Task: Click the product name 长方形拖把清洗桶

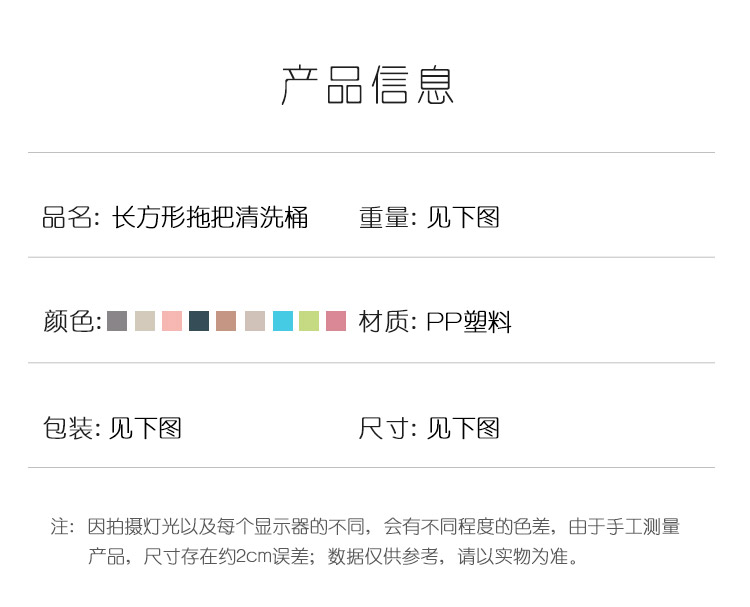Action: tap(210, 217)
